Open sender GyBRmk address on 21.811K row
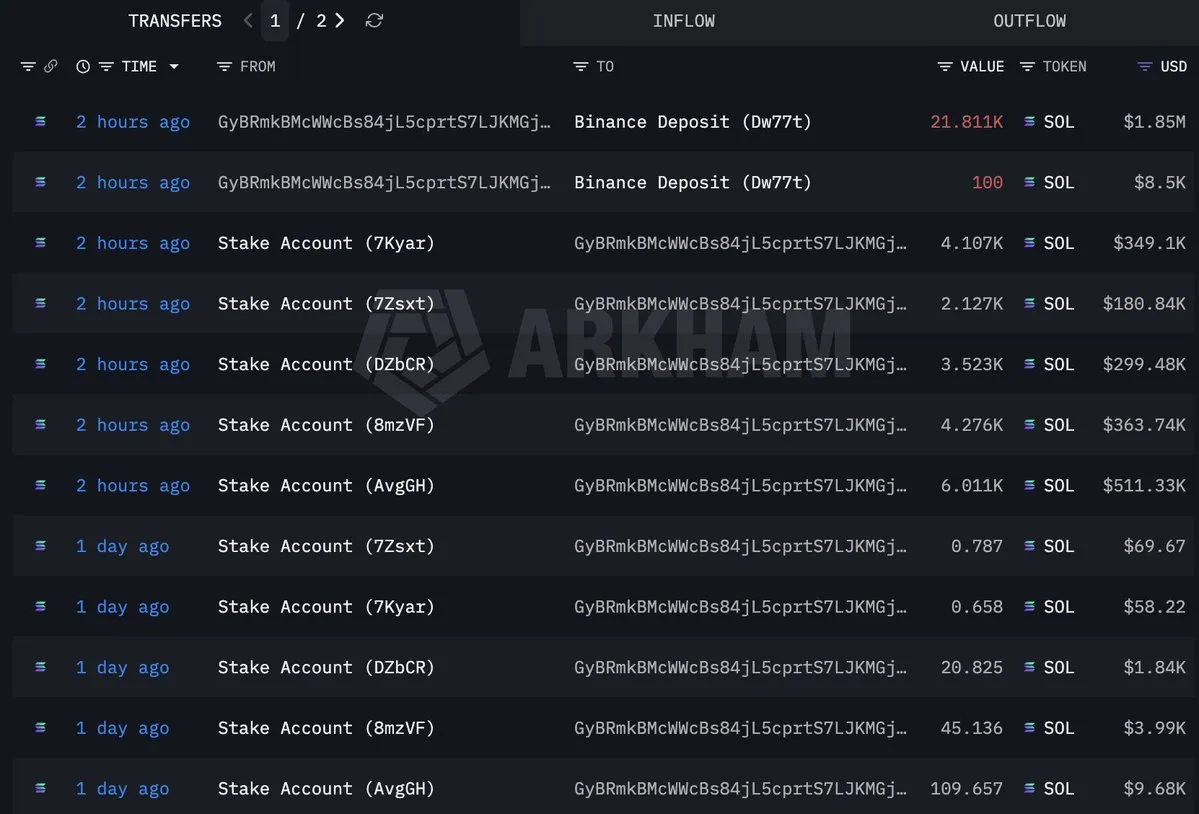Screen dimensions: 1199x814 tap(384, 122)
